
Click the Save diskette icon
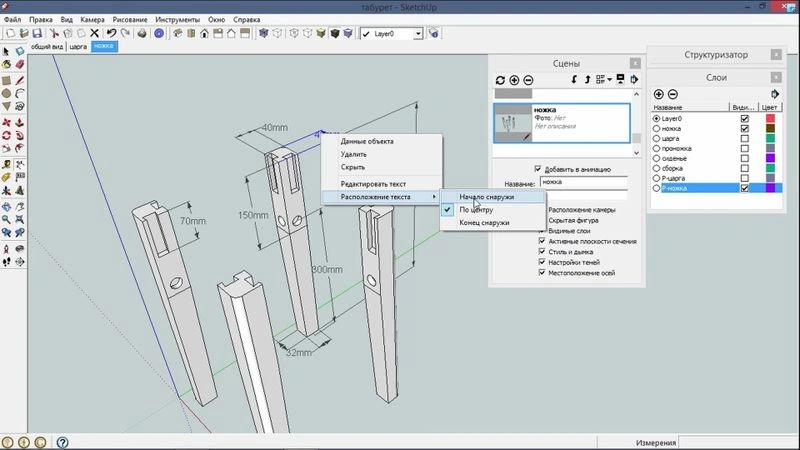pos(37,33)
